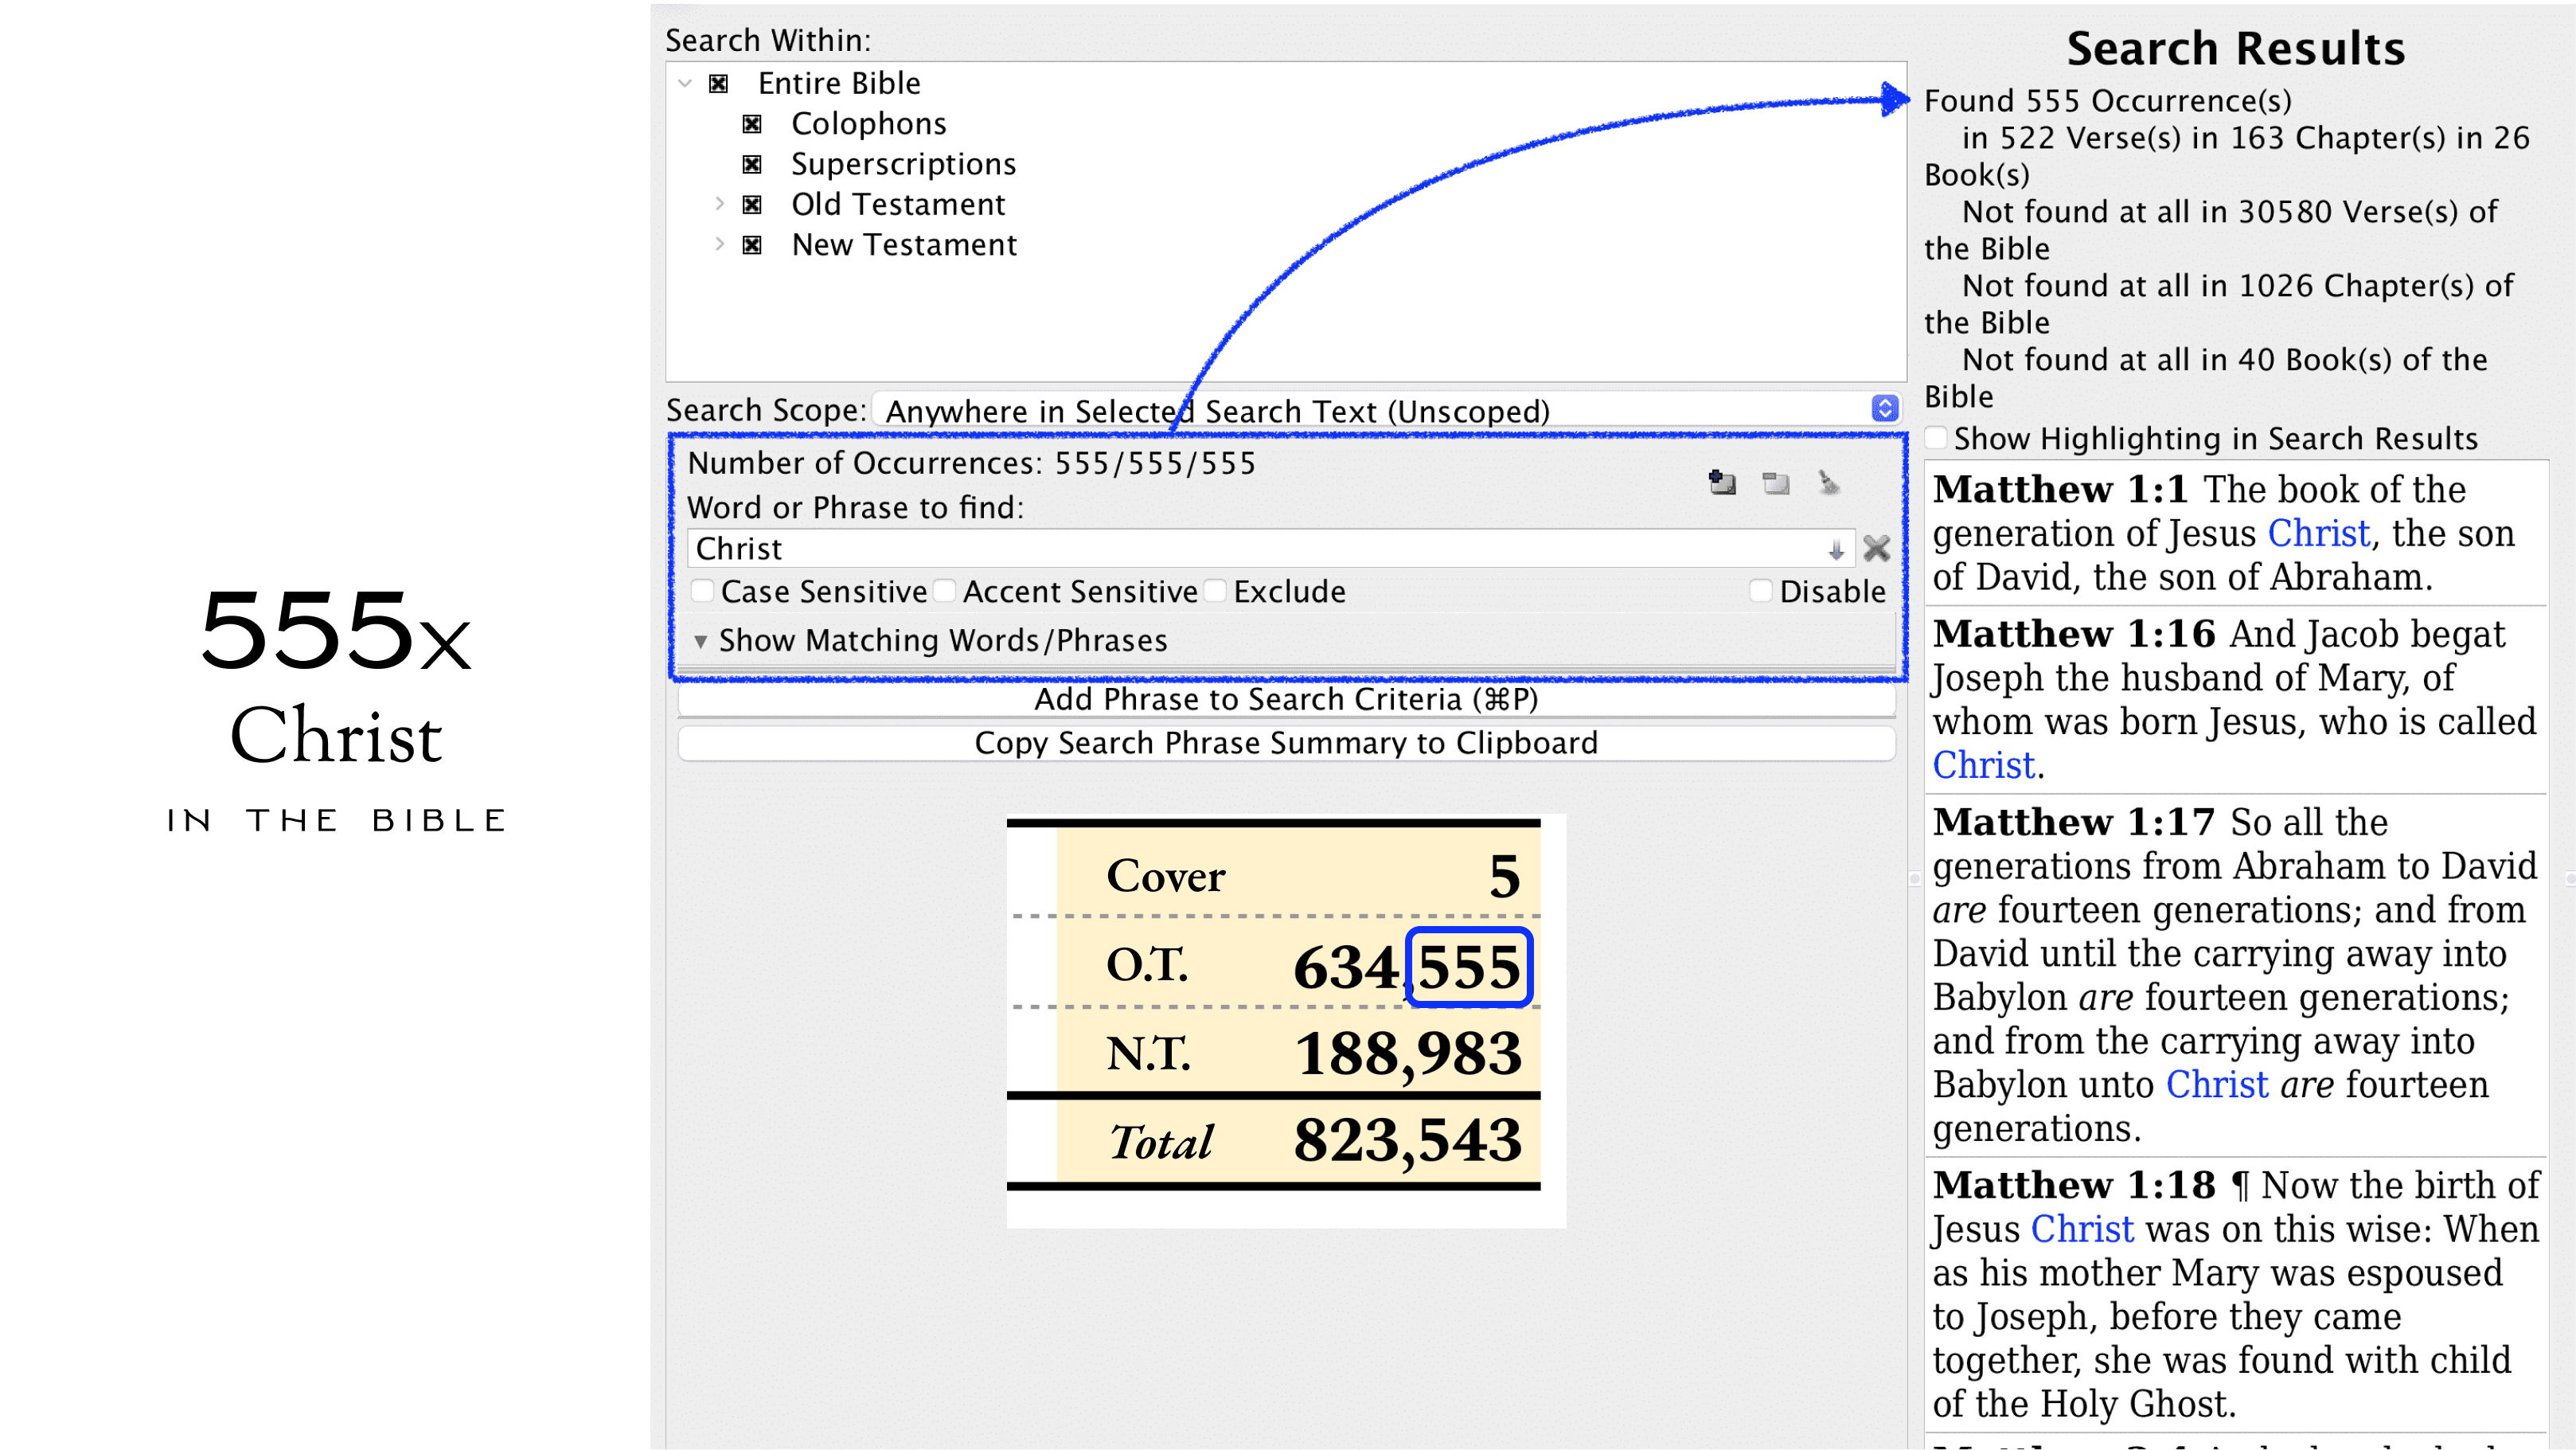Enable Case Sensitive option
This screenshot has width=2576, height=1450.
(703, 591)
